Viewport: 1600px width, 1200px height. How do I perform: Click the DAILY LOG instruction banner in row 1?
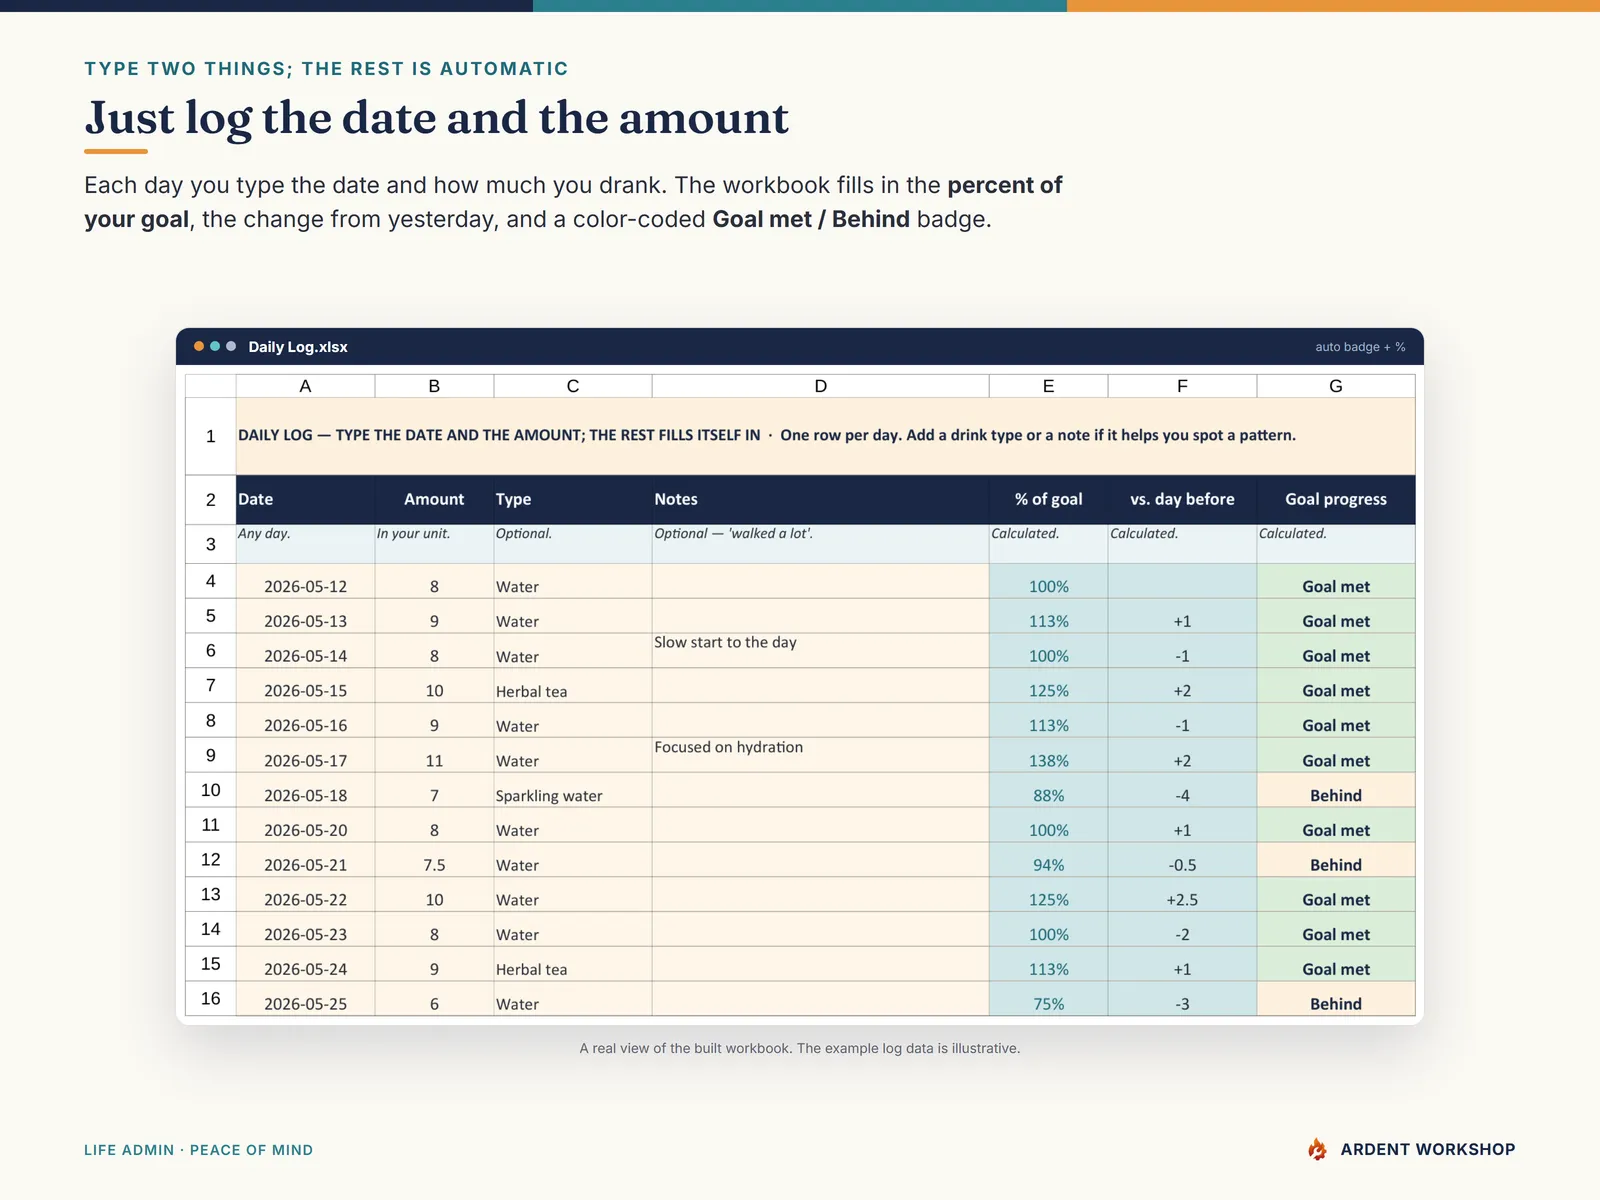tap(825, 436)
